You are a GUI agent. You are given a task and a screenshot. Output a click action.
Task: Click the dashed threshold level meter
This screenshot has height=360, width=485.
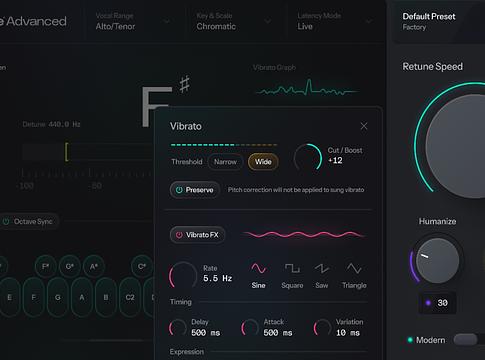click(224, 145)
